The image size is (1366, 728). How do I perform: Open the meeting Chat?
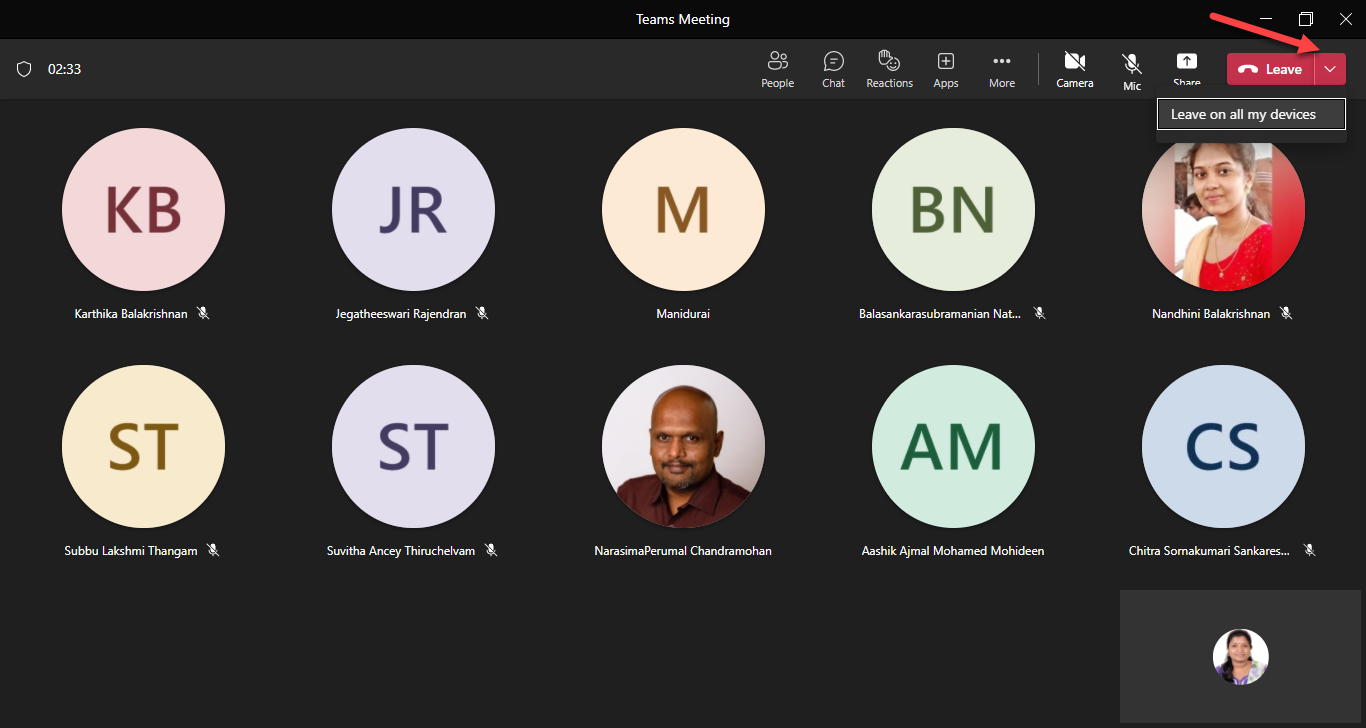(833, 69)
